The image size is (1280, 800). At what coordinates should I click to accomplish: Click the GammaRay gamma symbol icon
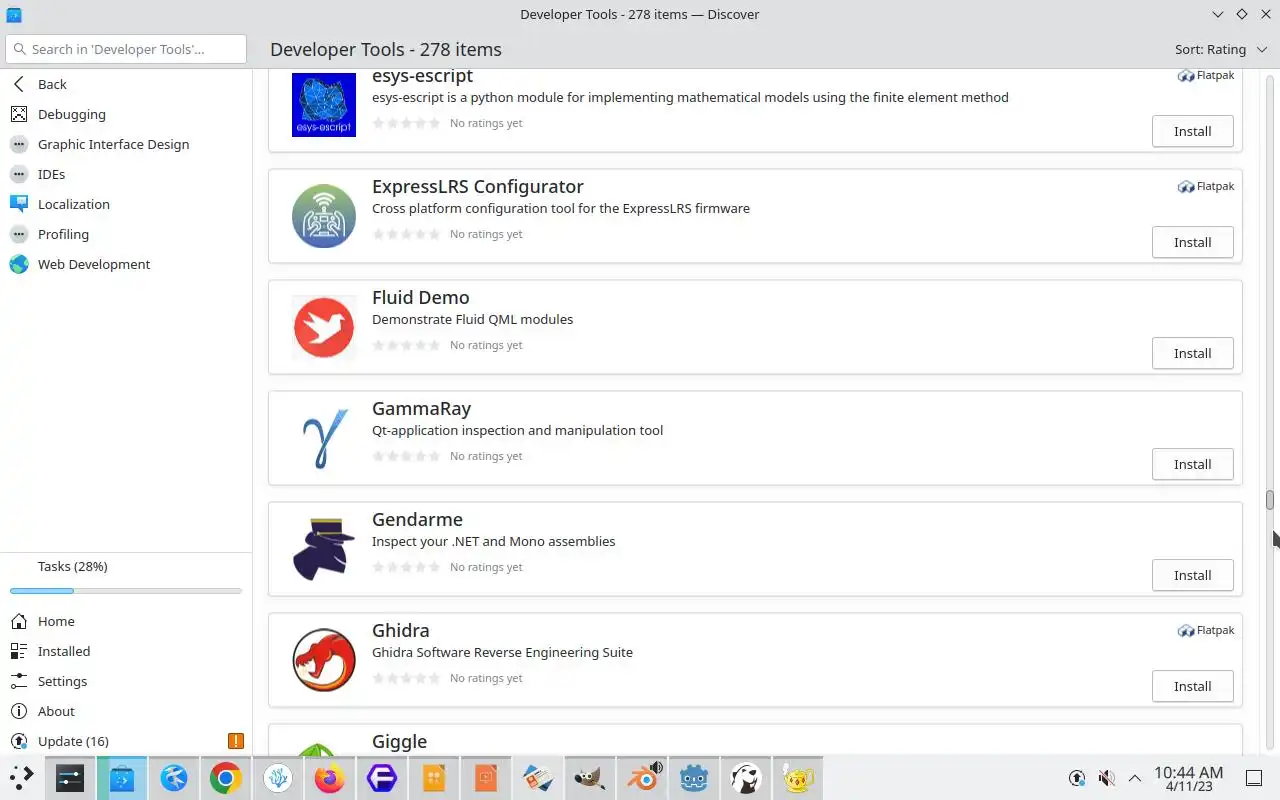click(x=324, y=438)
